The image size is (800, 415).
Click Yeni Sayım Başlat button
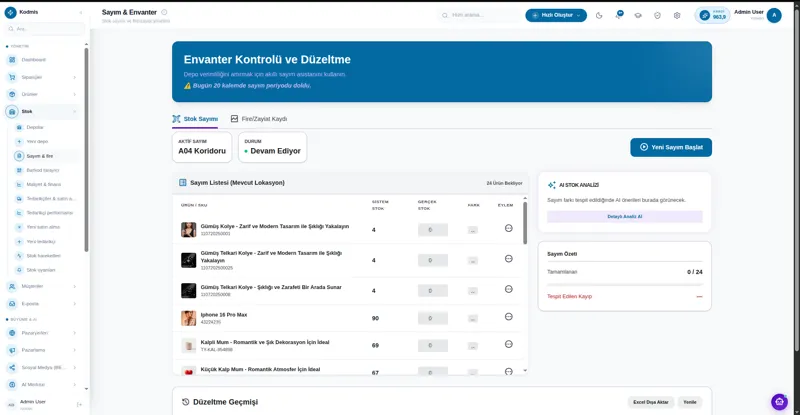(671, 148)
